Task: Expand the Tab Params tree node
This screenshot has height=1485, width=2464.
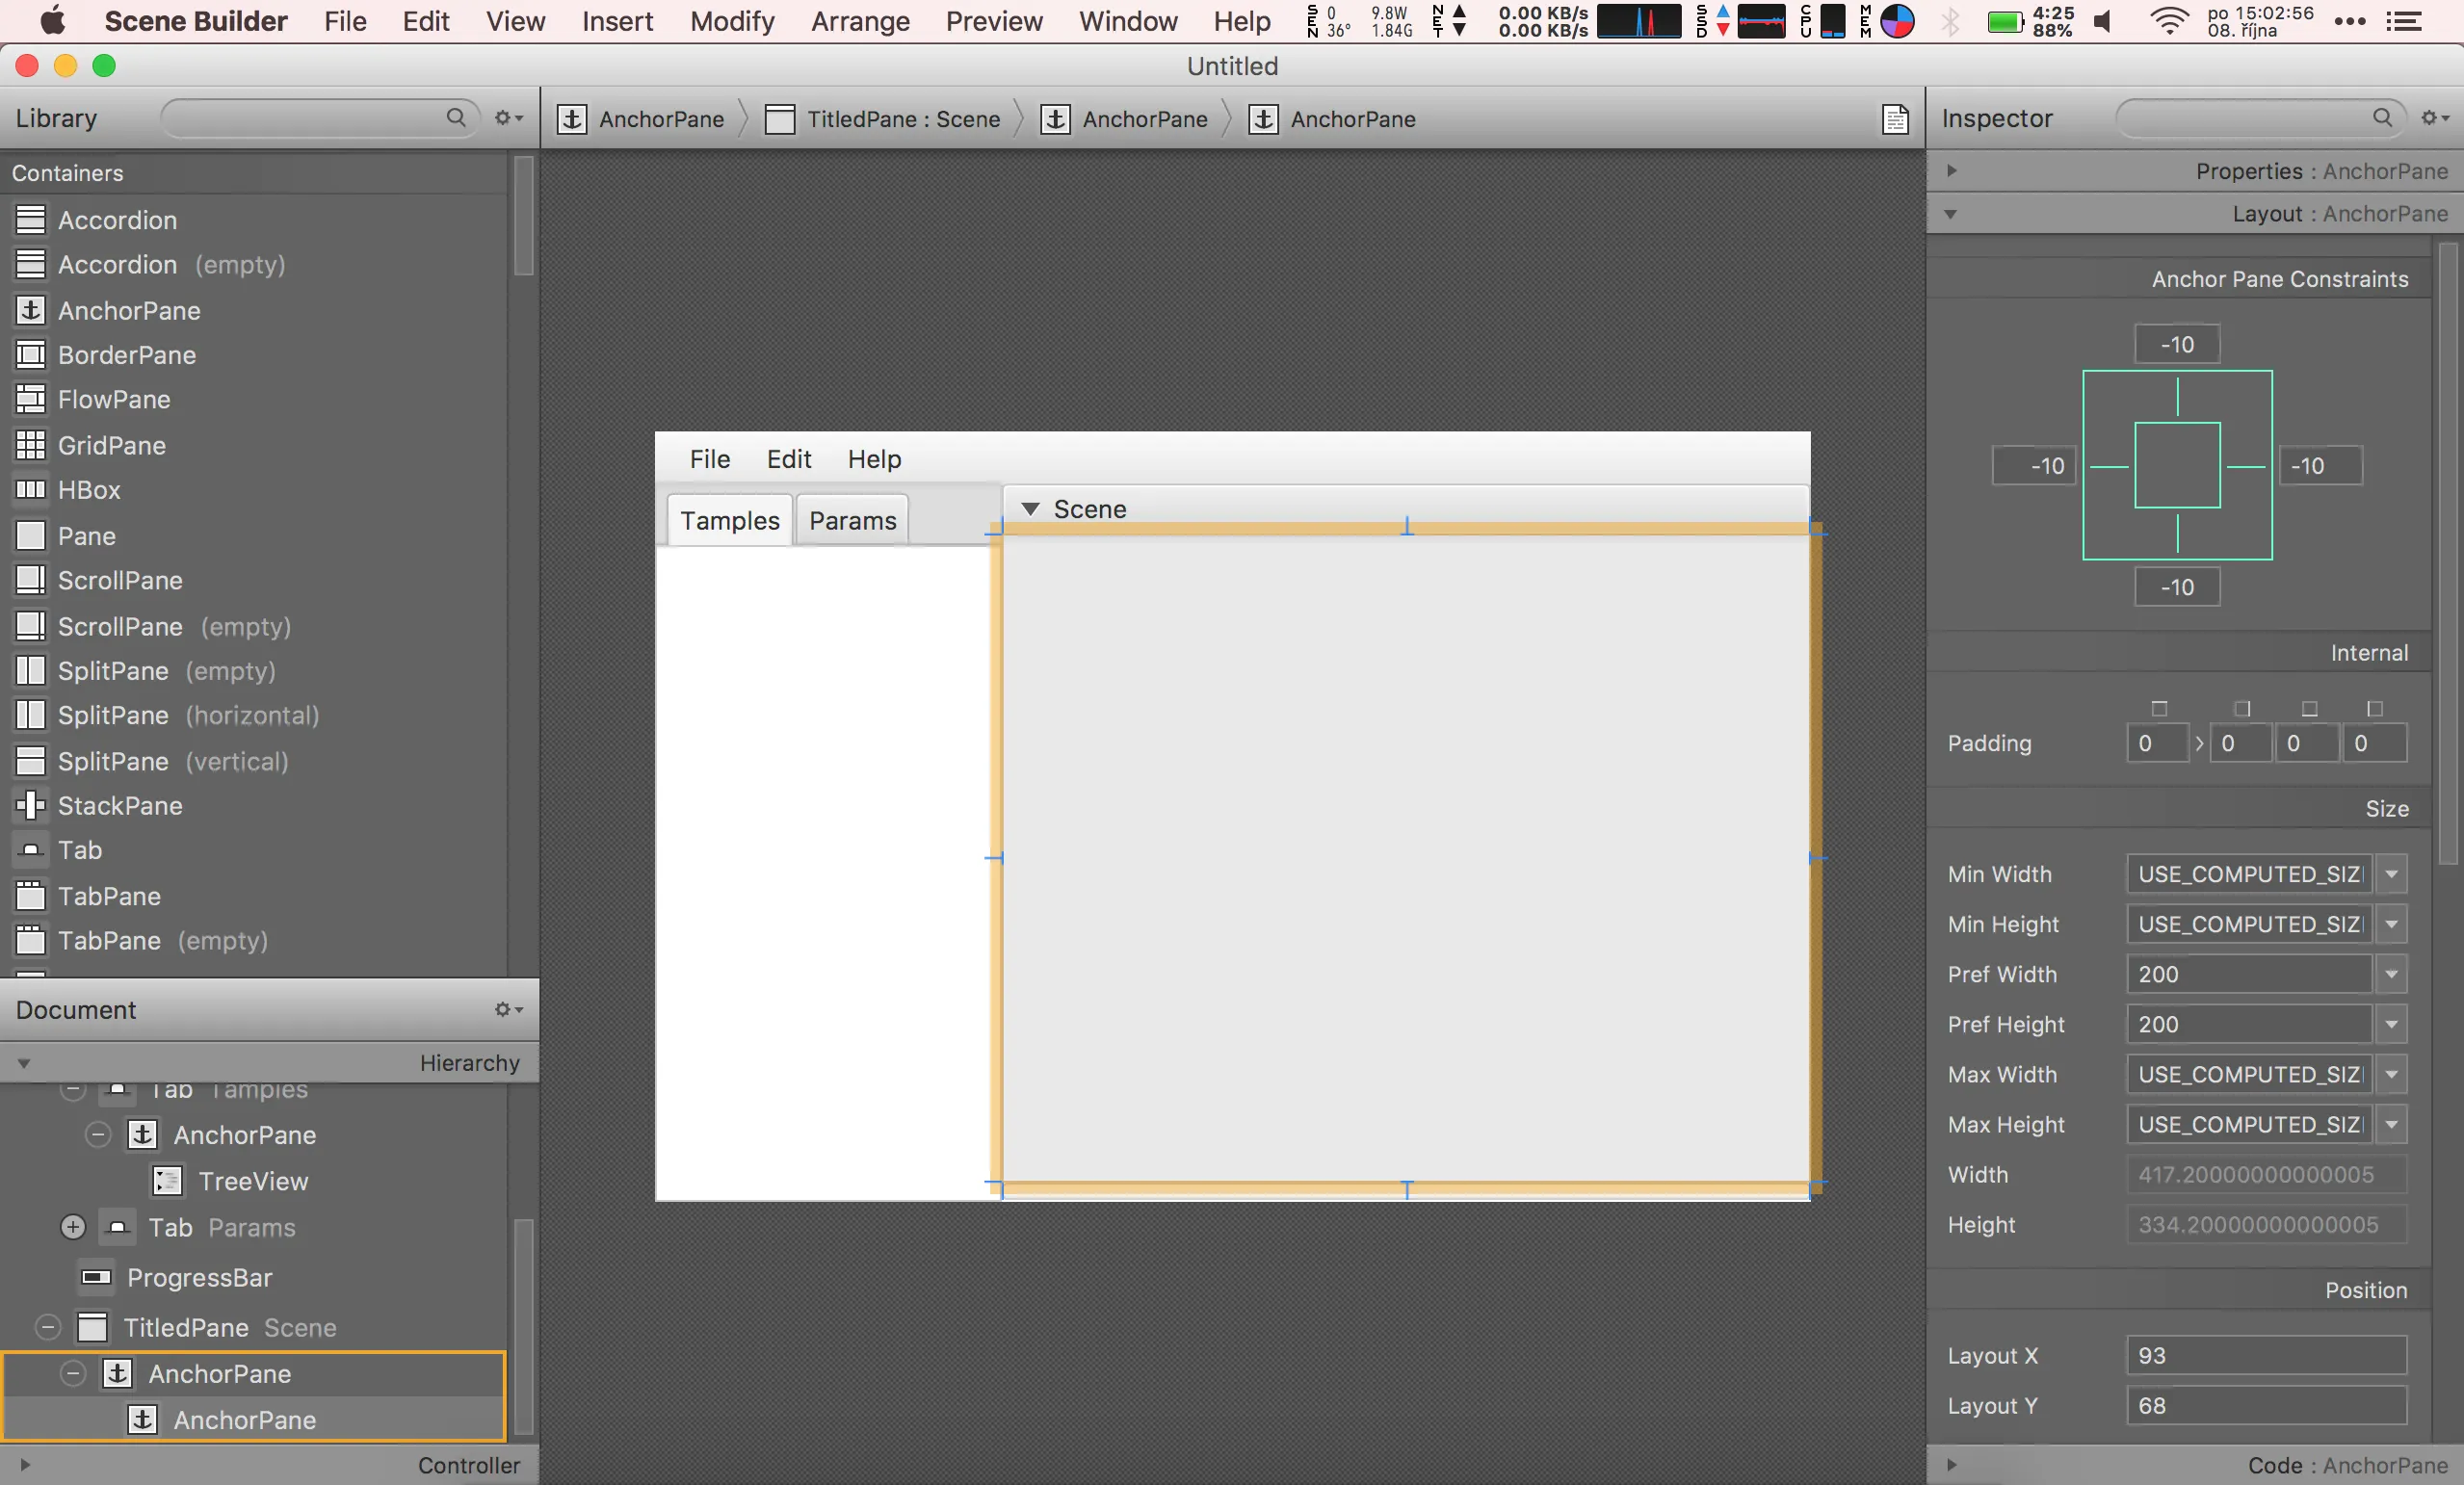Action: 73,1227
